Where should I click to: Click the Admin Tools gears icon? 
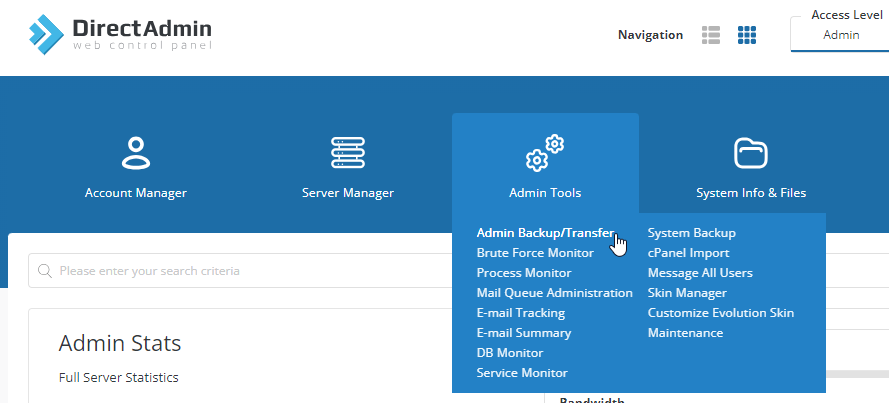[545, 153]
